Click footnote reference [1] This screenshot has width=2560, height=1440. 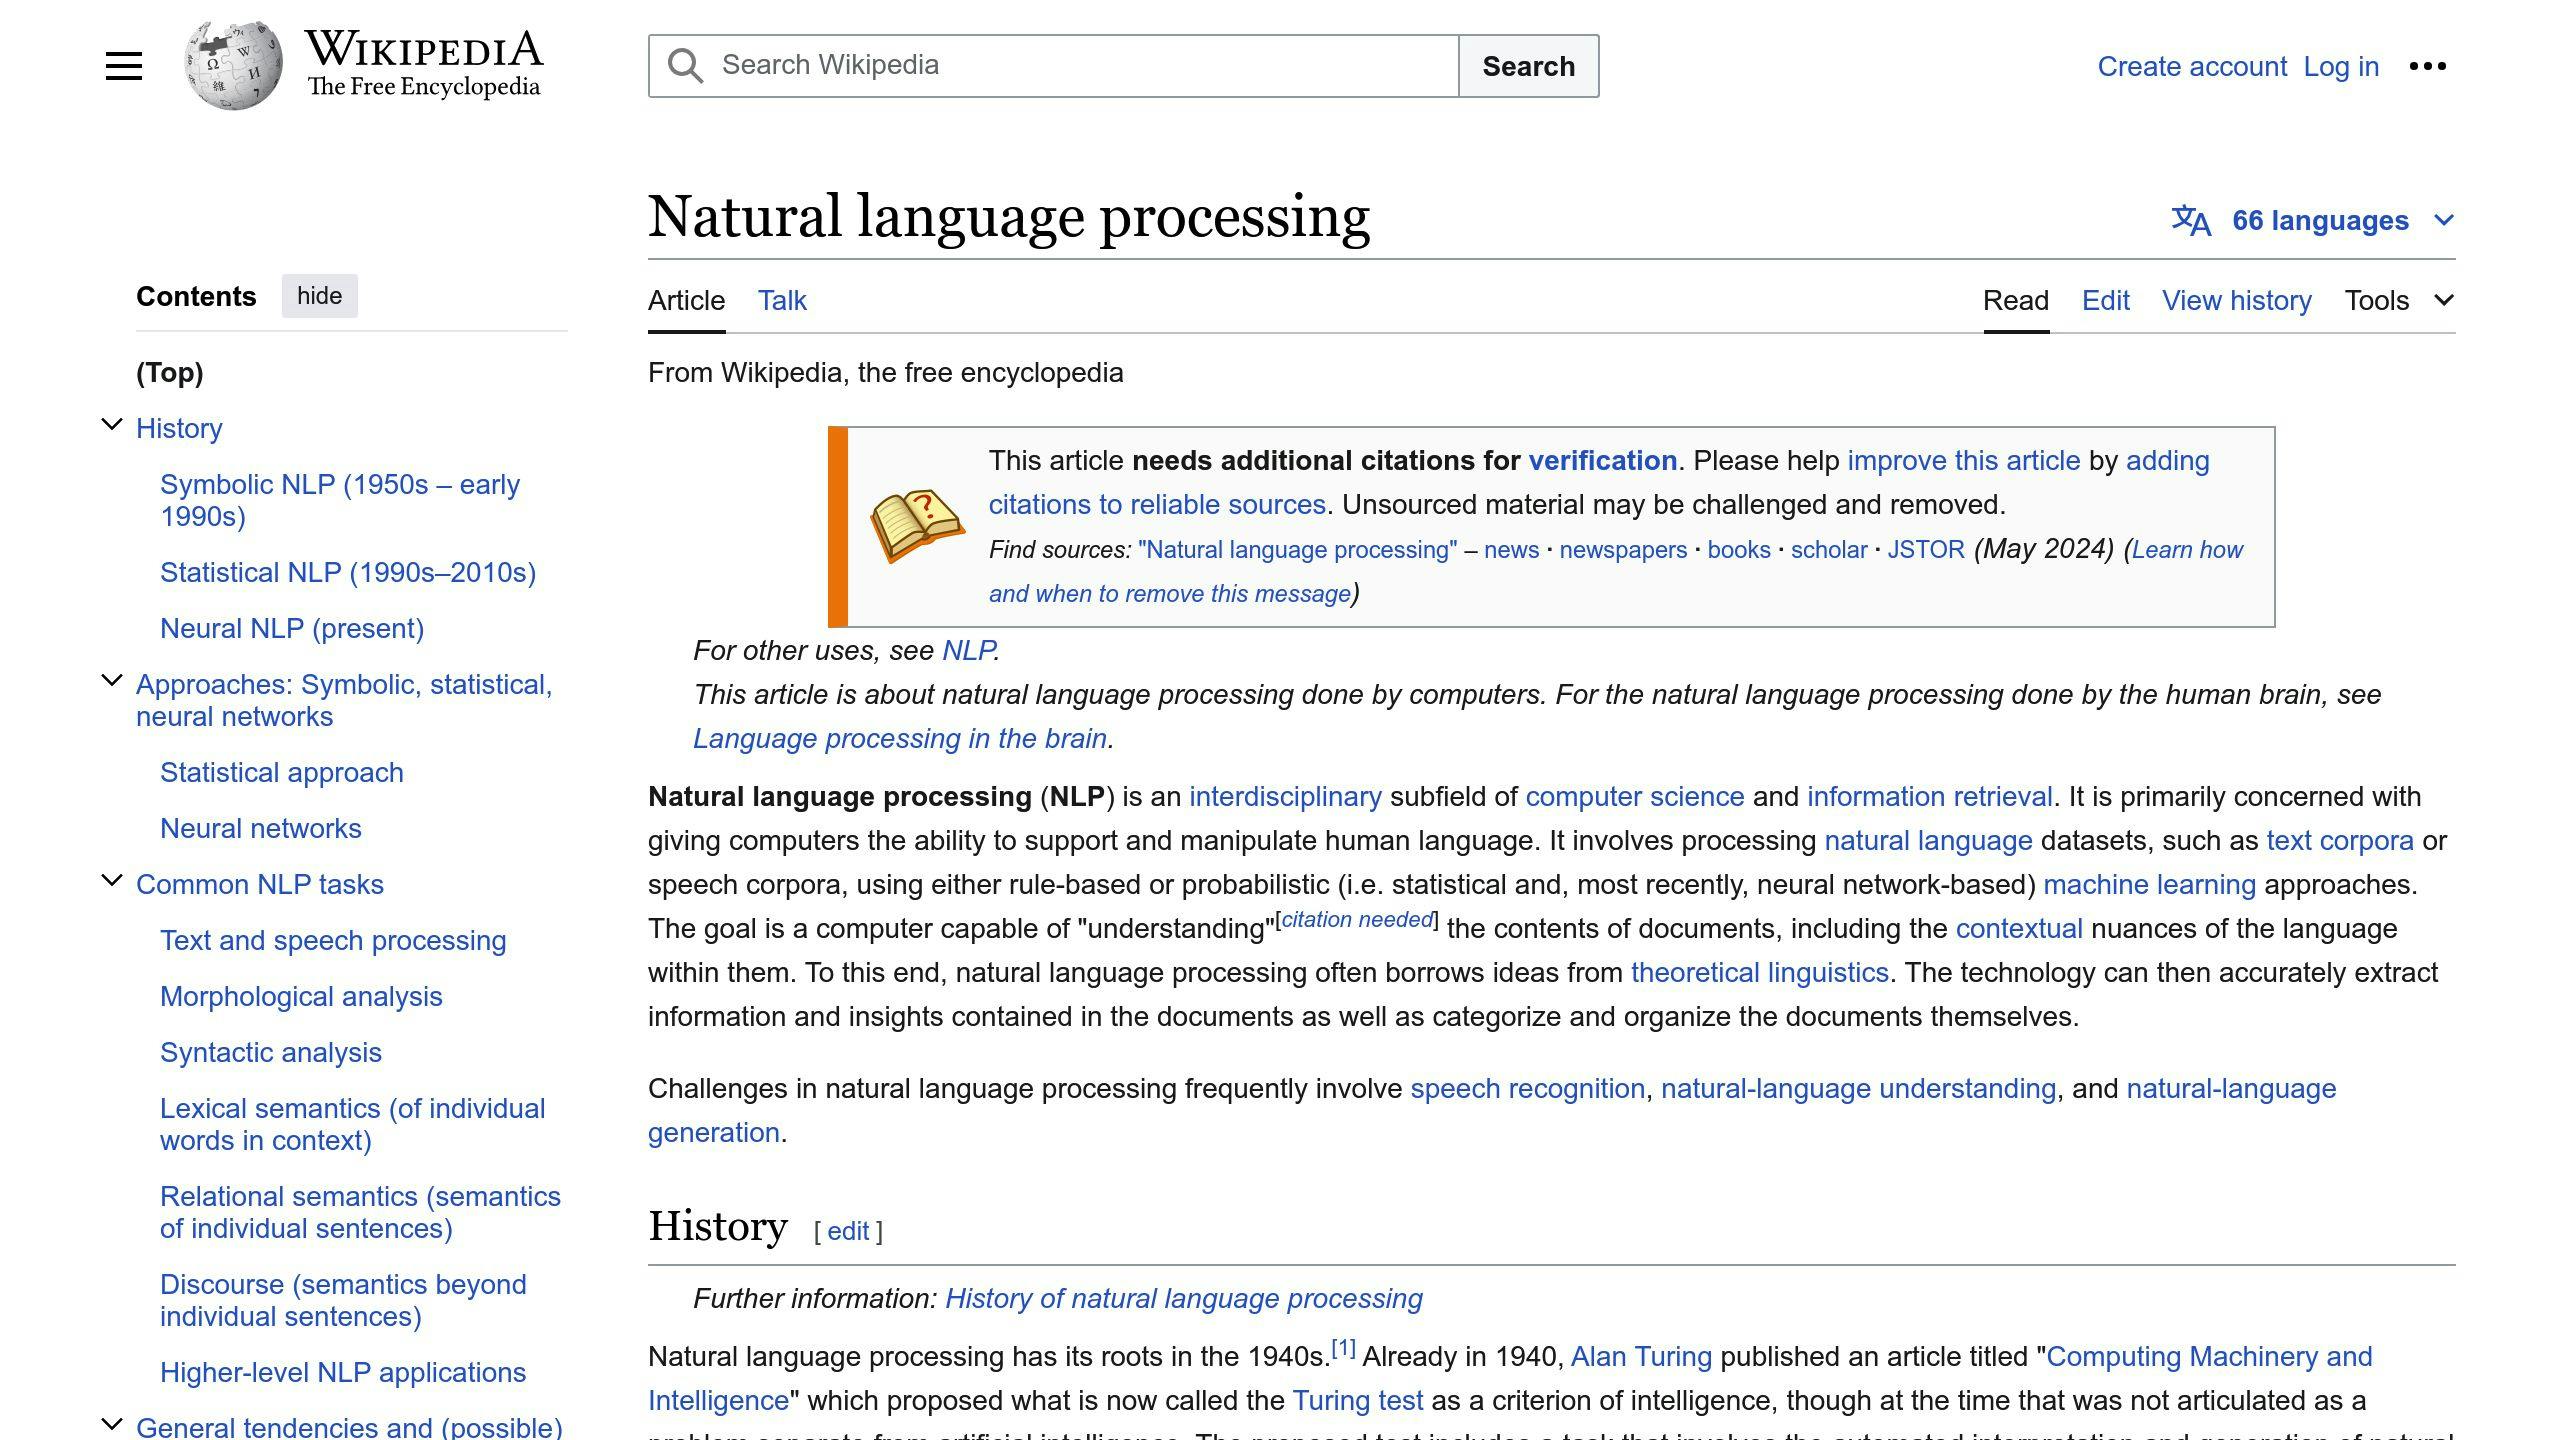pyautogui.click(x=1343, y=1349)
